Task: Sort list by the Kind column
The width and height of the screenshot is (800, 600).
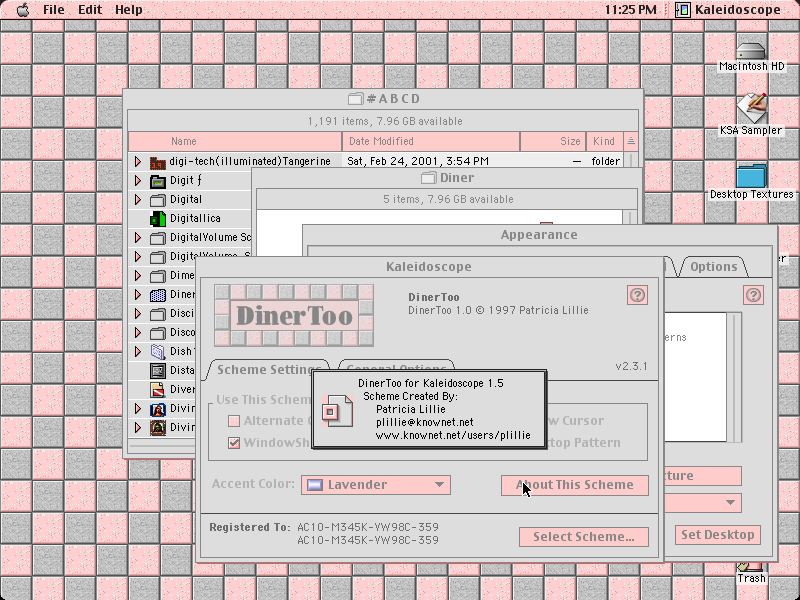Action: click(604, 141)
